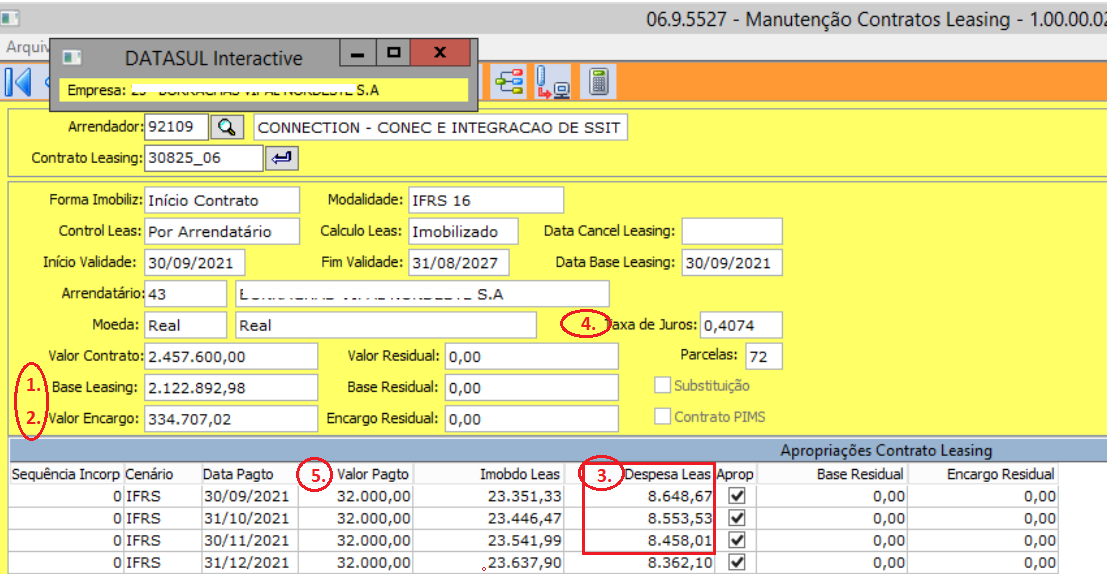1107x574 pixels.
Task: Close the DATASUL Interactive window
Action: coord(440,53)
